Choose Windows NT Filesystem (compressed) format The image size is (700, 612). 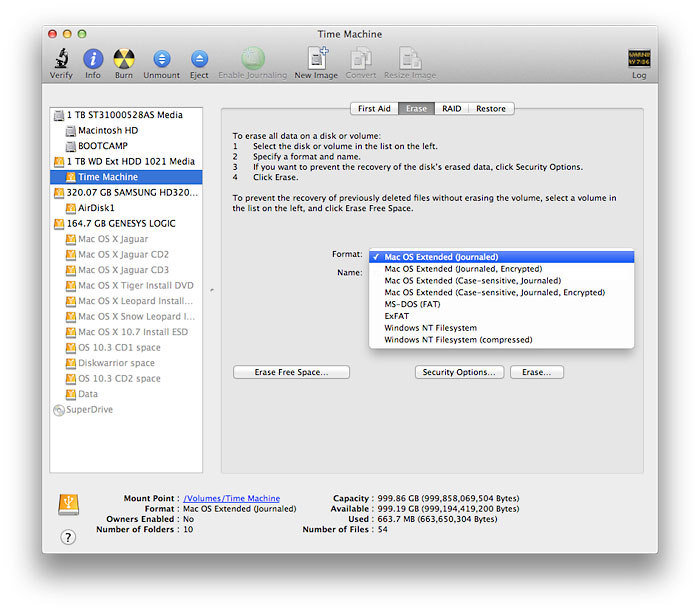pos(501,340)
